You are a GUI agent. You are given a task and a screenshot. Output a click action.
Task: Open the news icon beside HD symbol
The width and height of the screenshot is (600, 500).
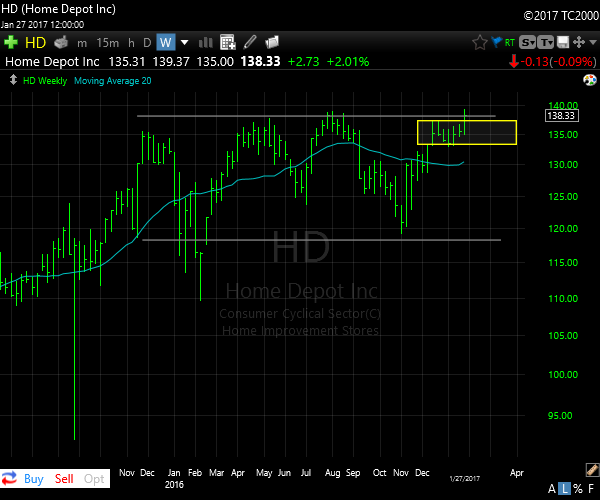point(61,42)
